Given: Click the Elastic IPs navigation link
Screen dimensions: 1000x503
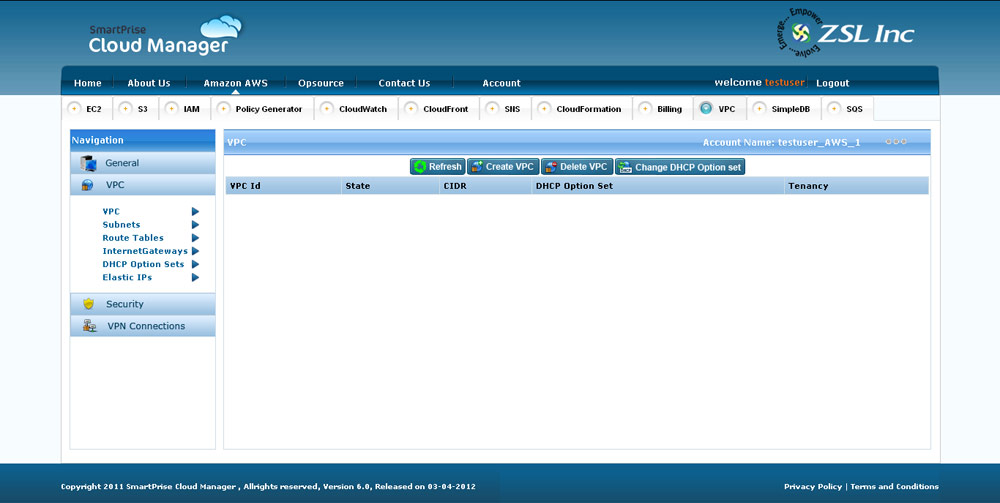Looking at the screenshot, I should click(x=127, y=277).
